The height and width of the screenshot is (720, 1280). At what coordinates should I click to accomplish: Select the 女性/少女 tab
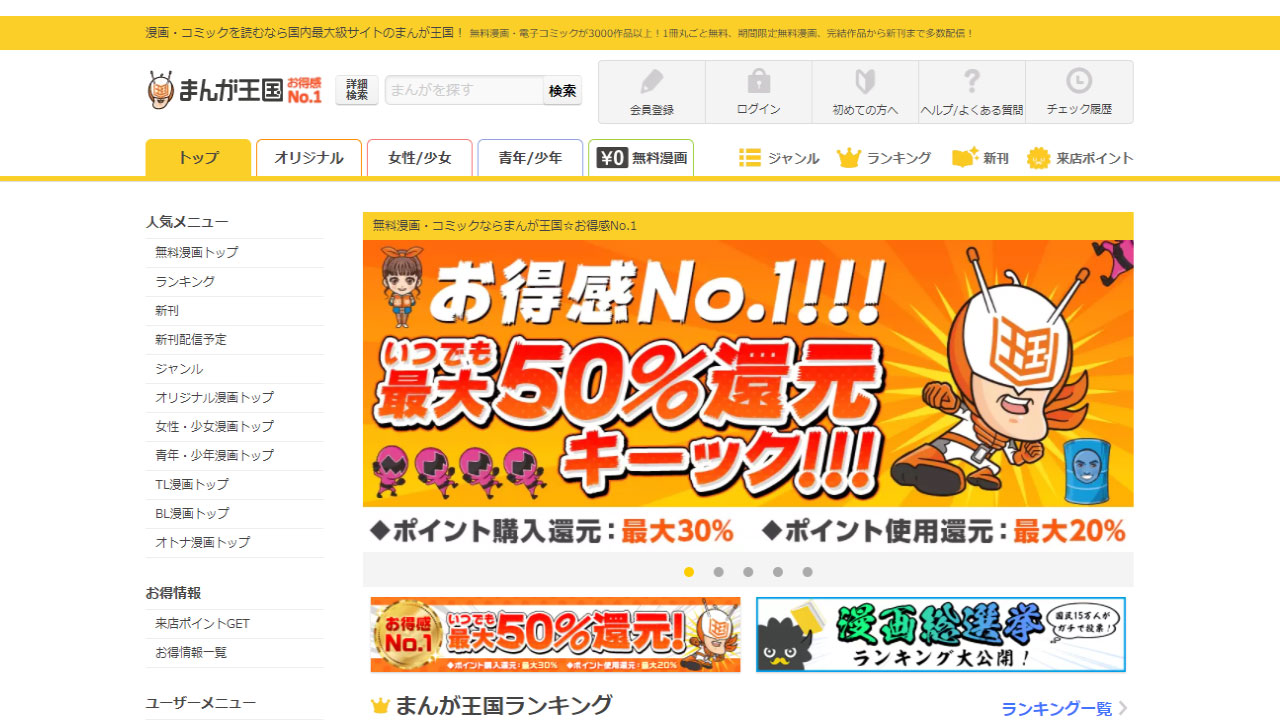pos(420,158)
